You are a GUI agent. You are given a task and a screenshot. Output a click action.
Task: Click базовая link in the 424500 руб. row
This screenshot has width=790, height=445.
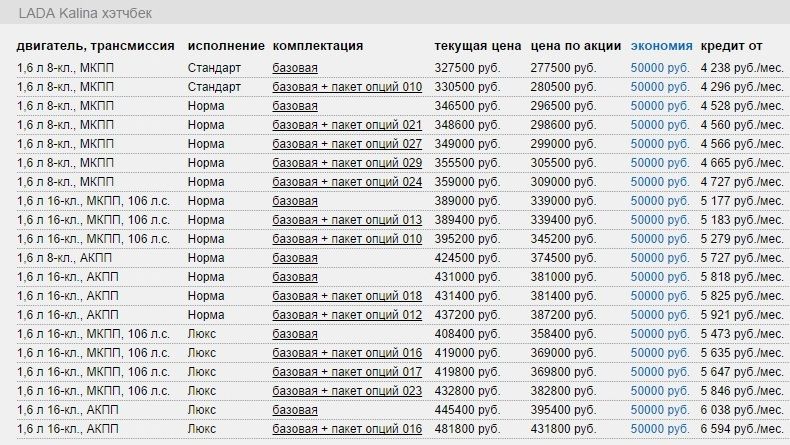[x=295, y=258]
